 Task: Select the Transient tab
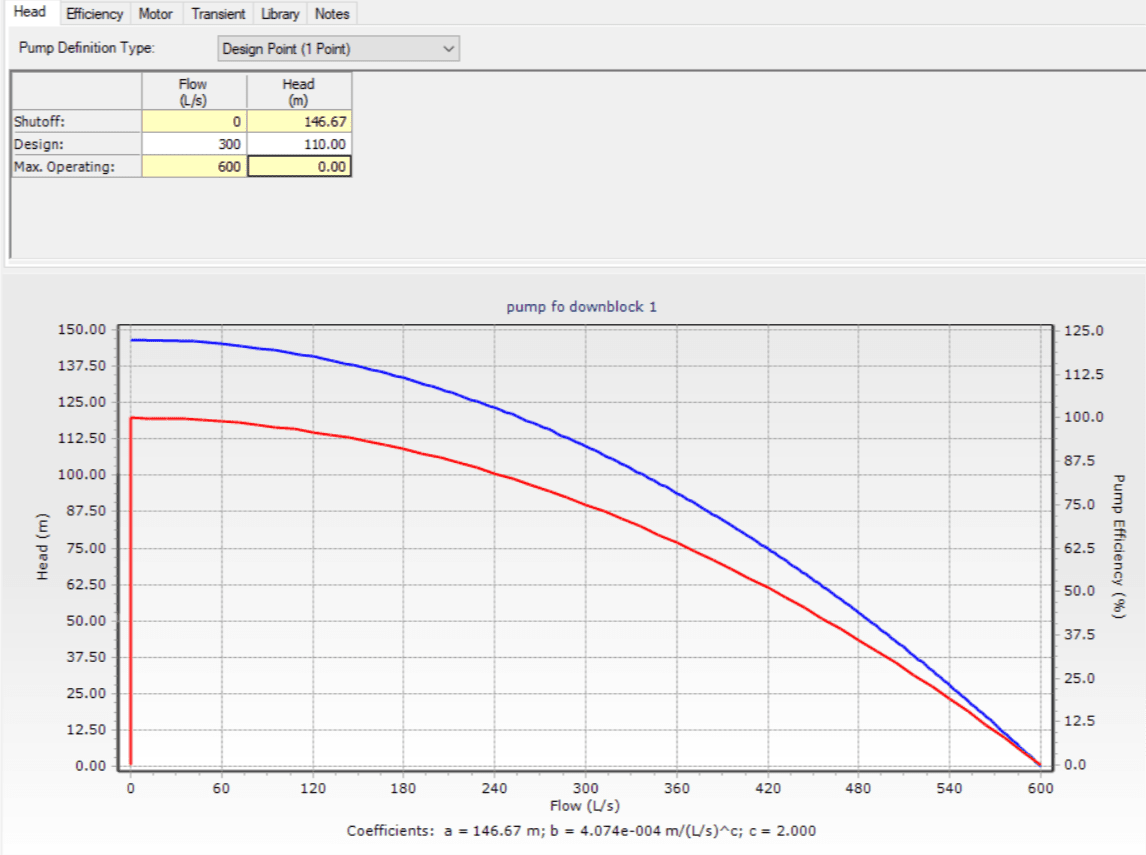coord(218,14)
